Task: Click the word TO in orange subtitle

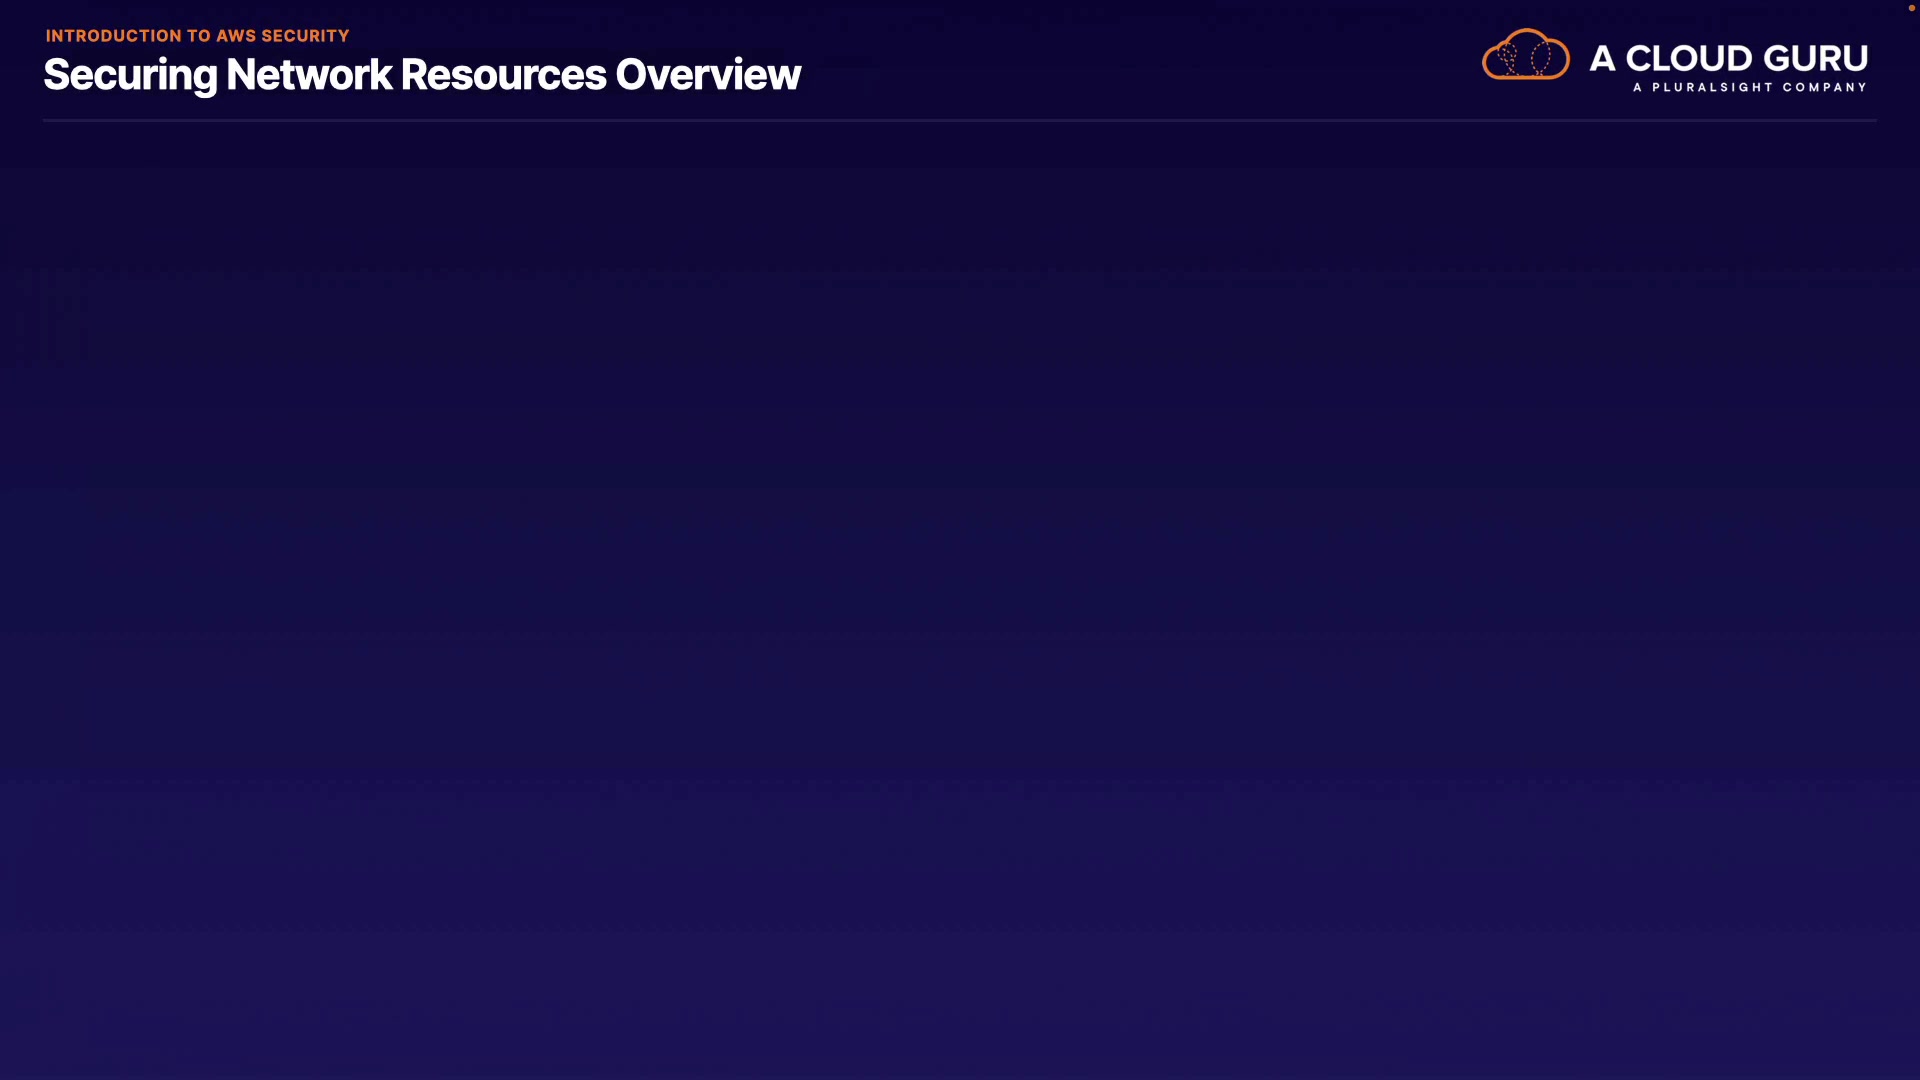Action: click(199, 36)
